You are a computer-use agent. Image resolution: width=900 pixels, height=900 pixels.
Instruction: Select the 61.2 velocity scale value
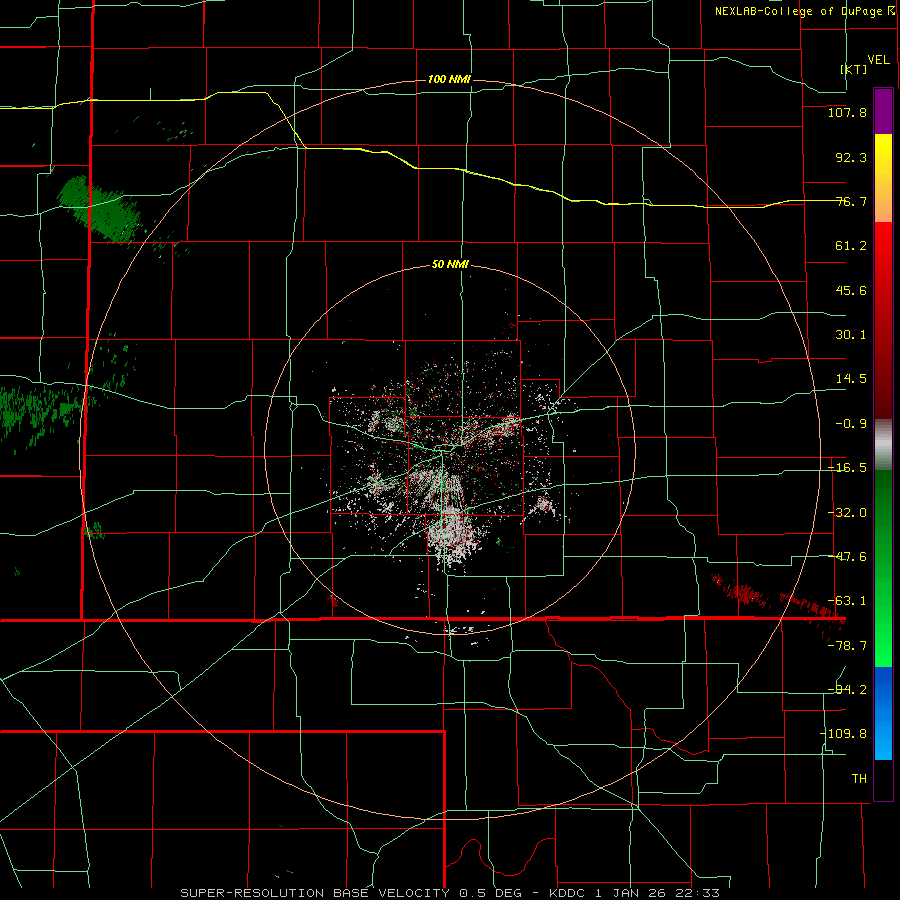pyautogui.click(x=851, y=246)
